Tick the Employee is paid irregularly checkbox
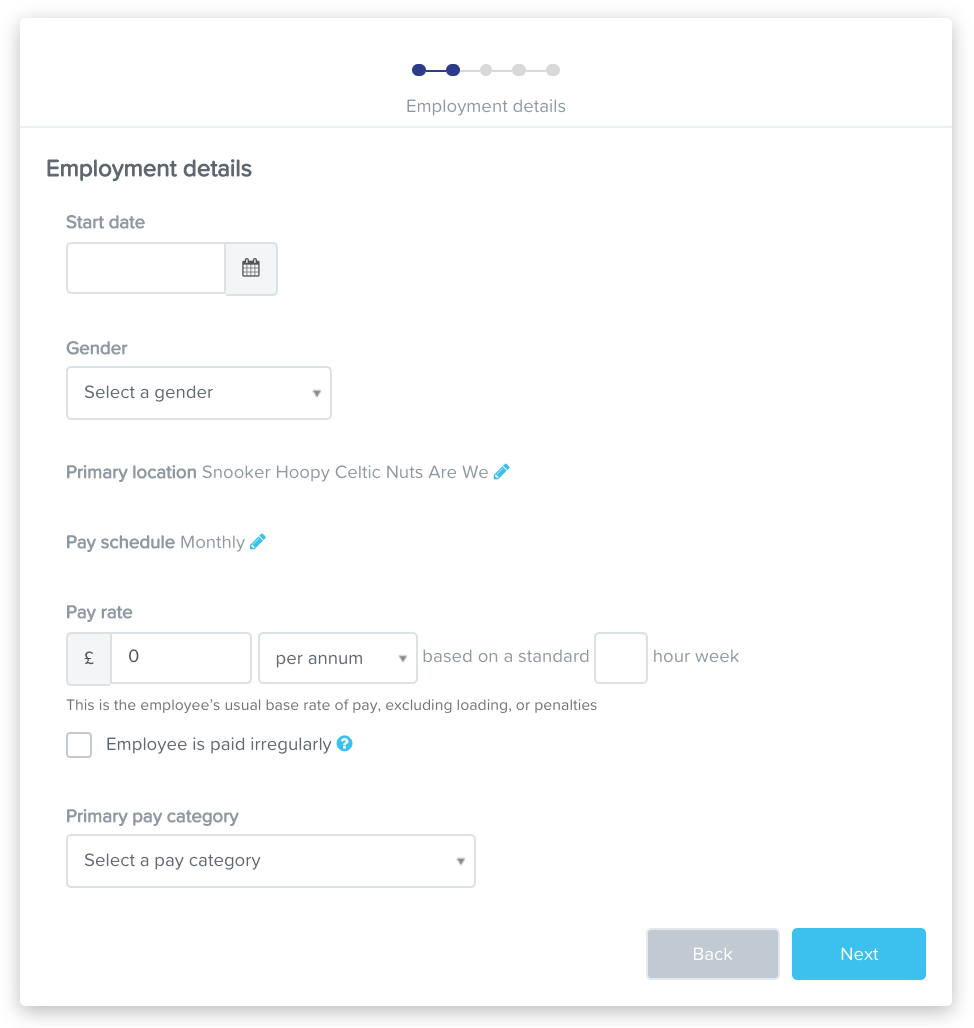 coord(79,745)
